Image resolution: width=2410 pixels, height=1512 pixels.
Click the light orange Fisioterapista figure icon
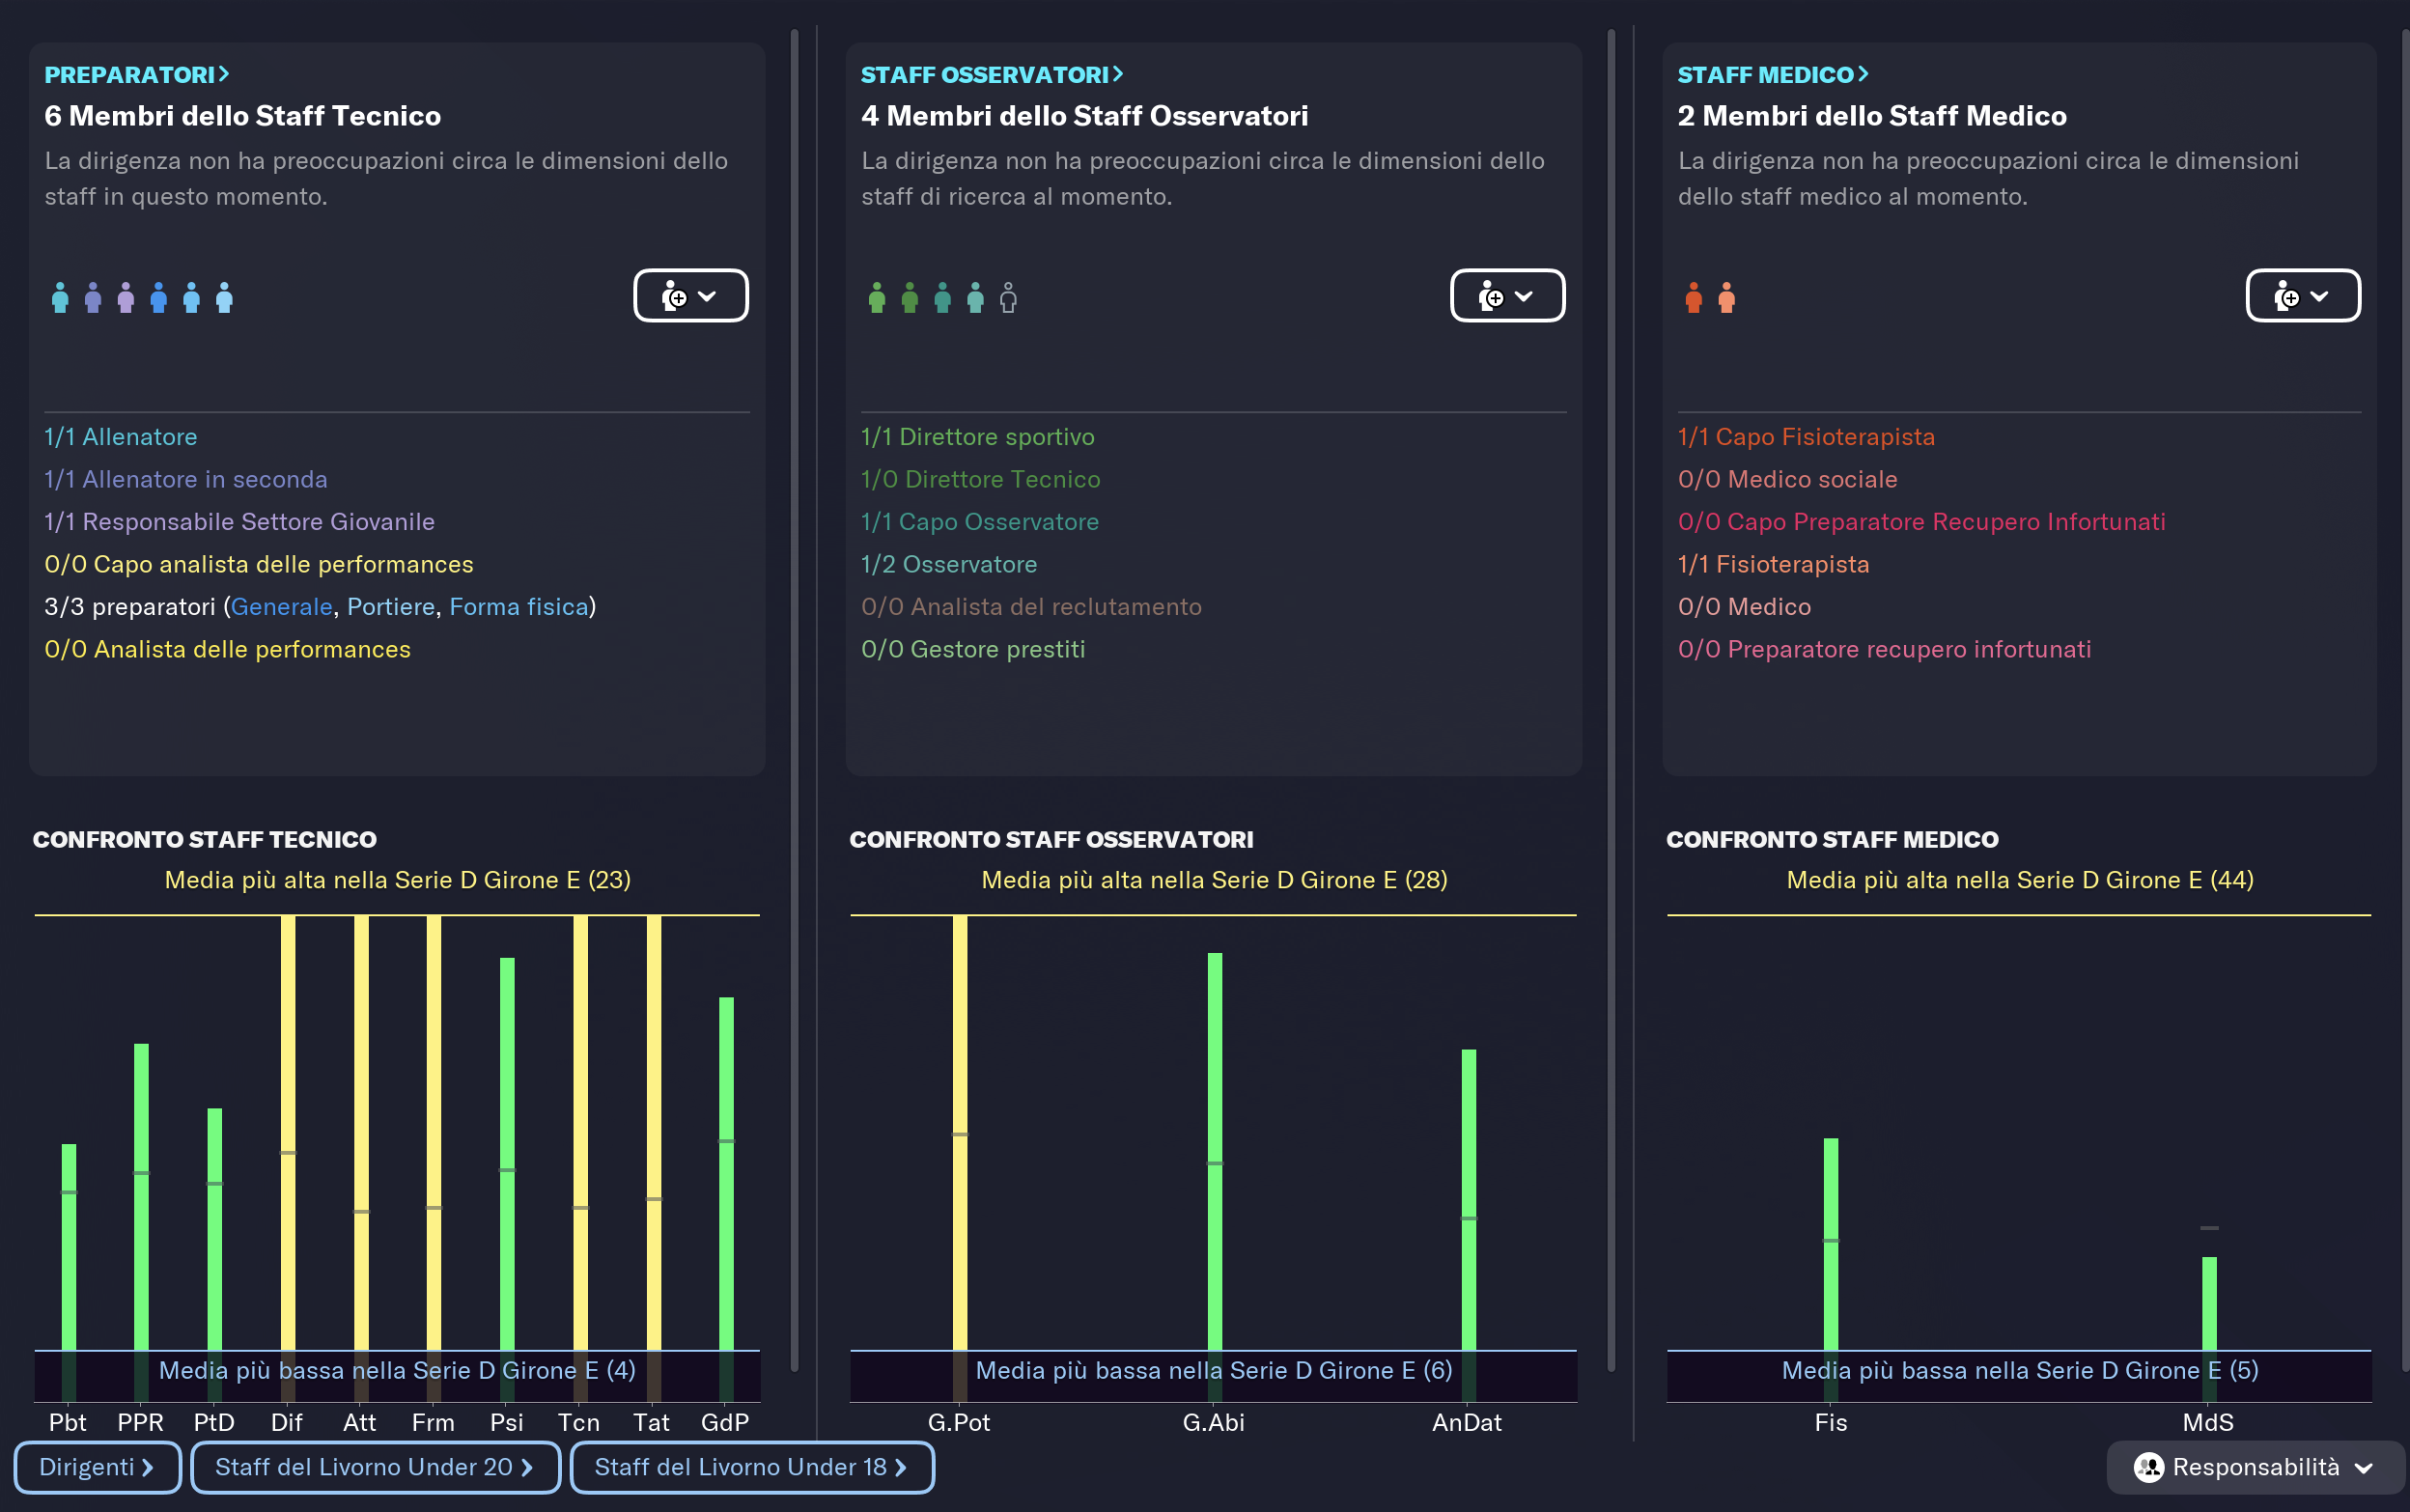click(1727, 298)
